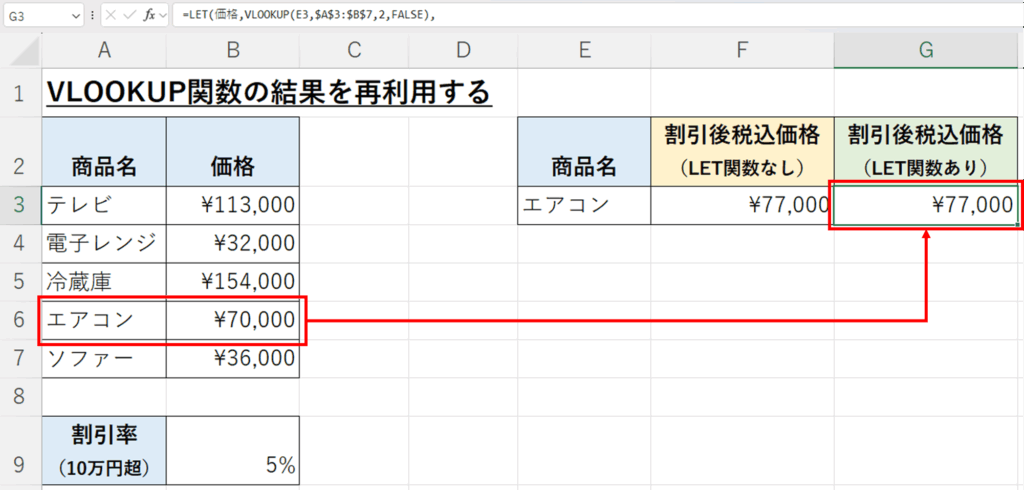Click the Name Box showing G3
This screenshot has height=490, width=1024.
[x=35, y=16]
